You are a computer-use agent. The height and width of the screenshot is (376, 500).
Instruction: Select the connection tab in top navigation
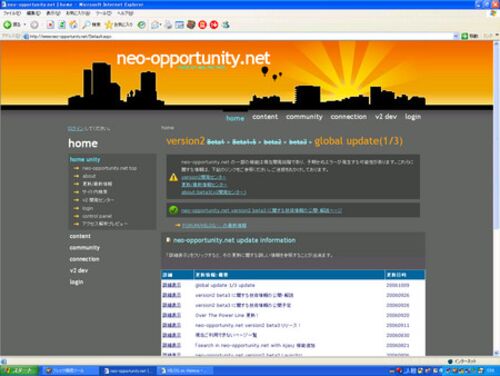tap(348, 117)
